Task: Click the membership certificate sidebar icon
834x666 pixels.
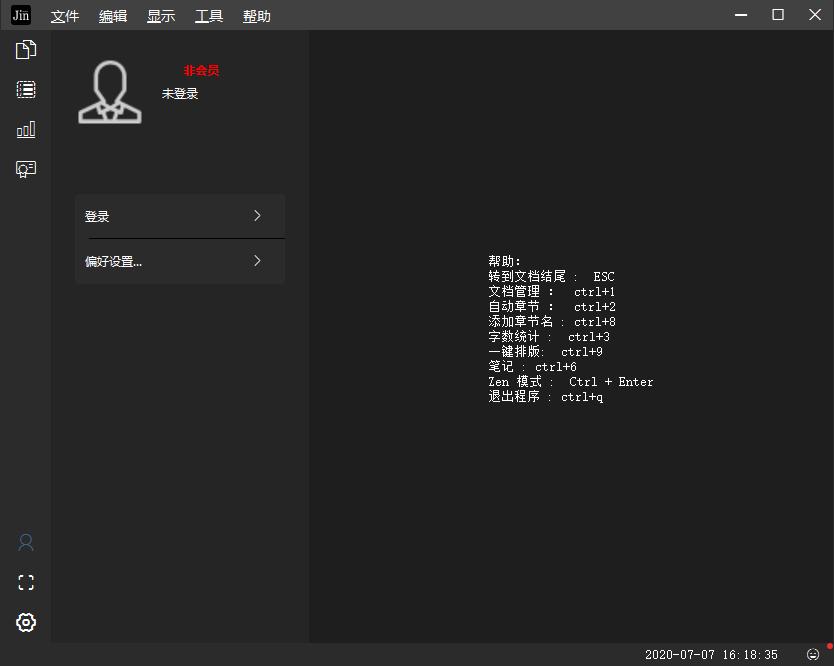Action: click(26, 169)
